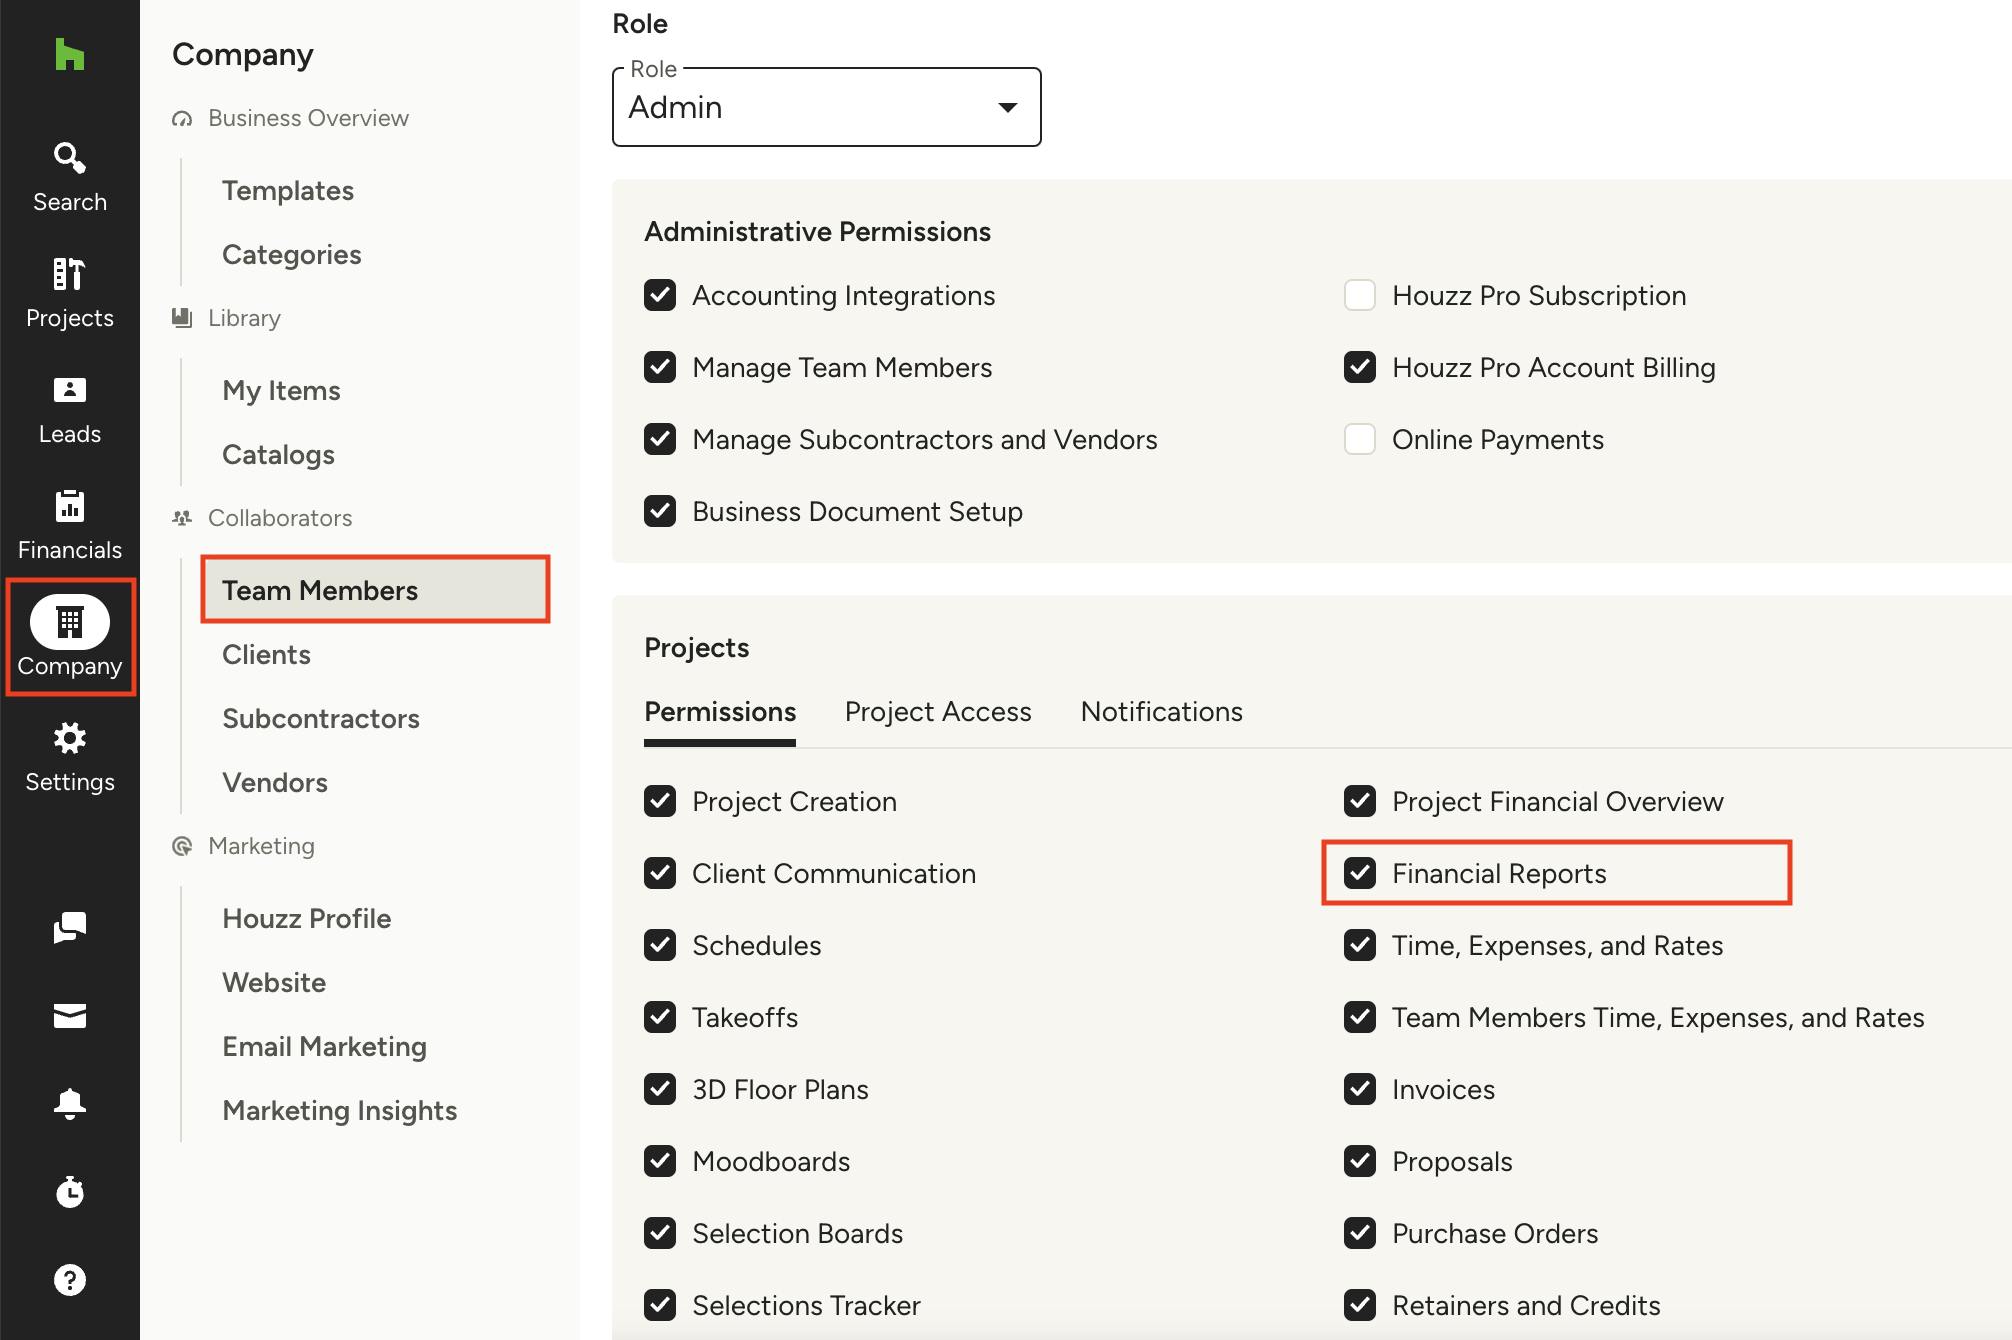Open Projects from the left rail
The image size is (2012, 1340).
(x=69, y=293)
